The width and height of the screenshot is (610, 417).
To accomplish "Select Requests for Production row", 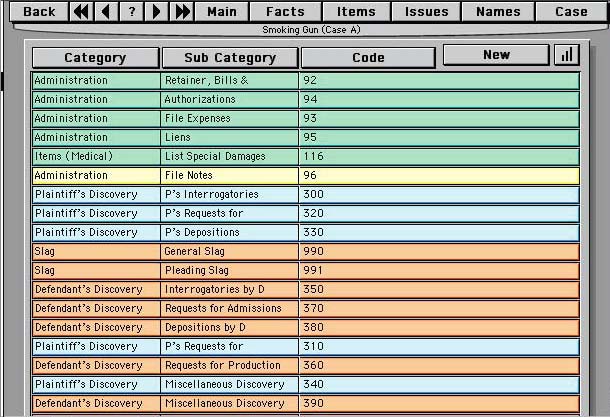I will pos(306,366).
